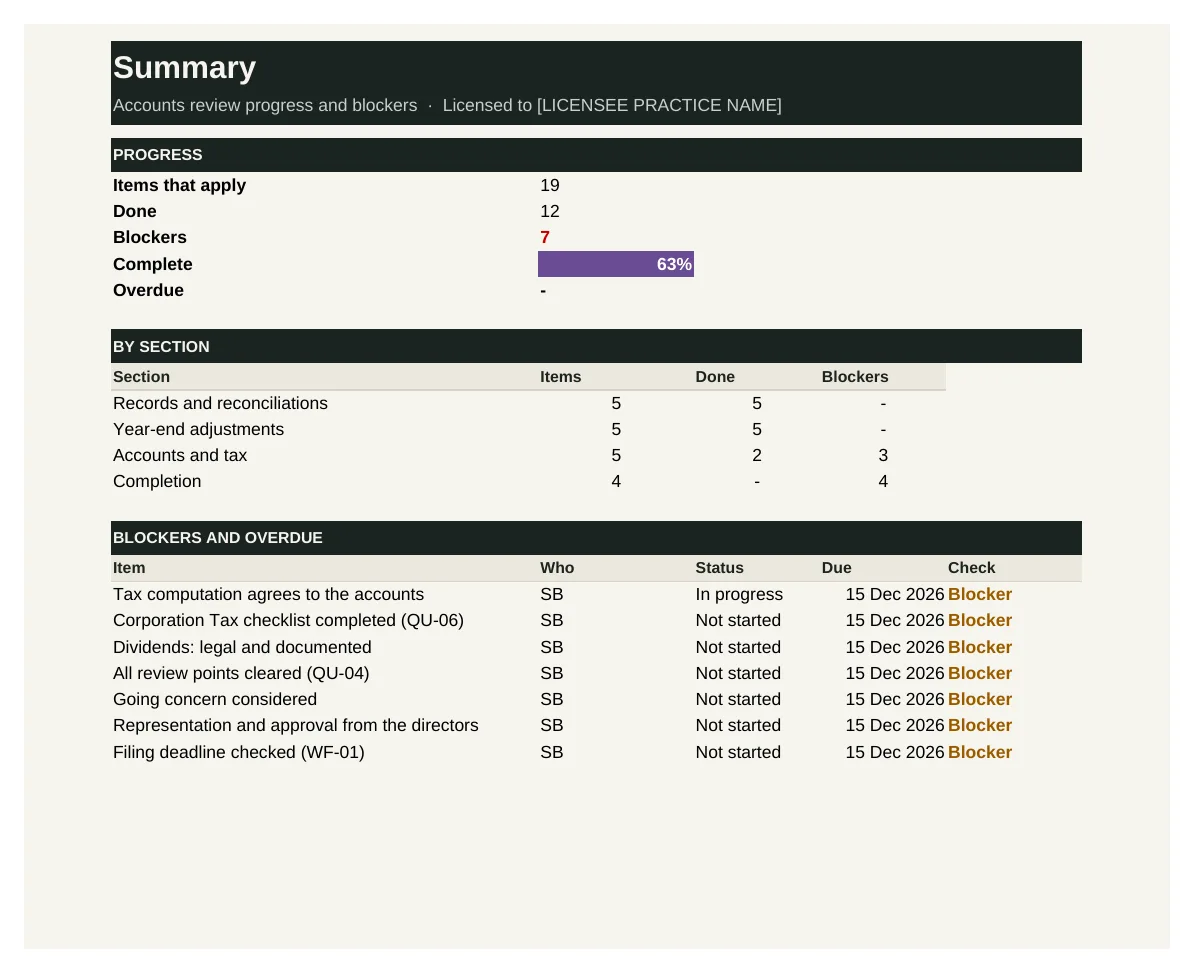This screenshot has height=973, width=1194.
Task: Click the "In progress" status cell
Action: click(739, 595)
